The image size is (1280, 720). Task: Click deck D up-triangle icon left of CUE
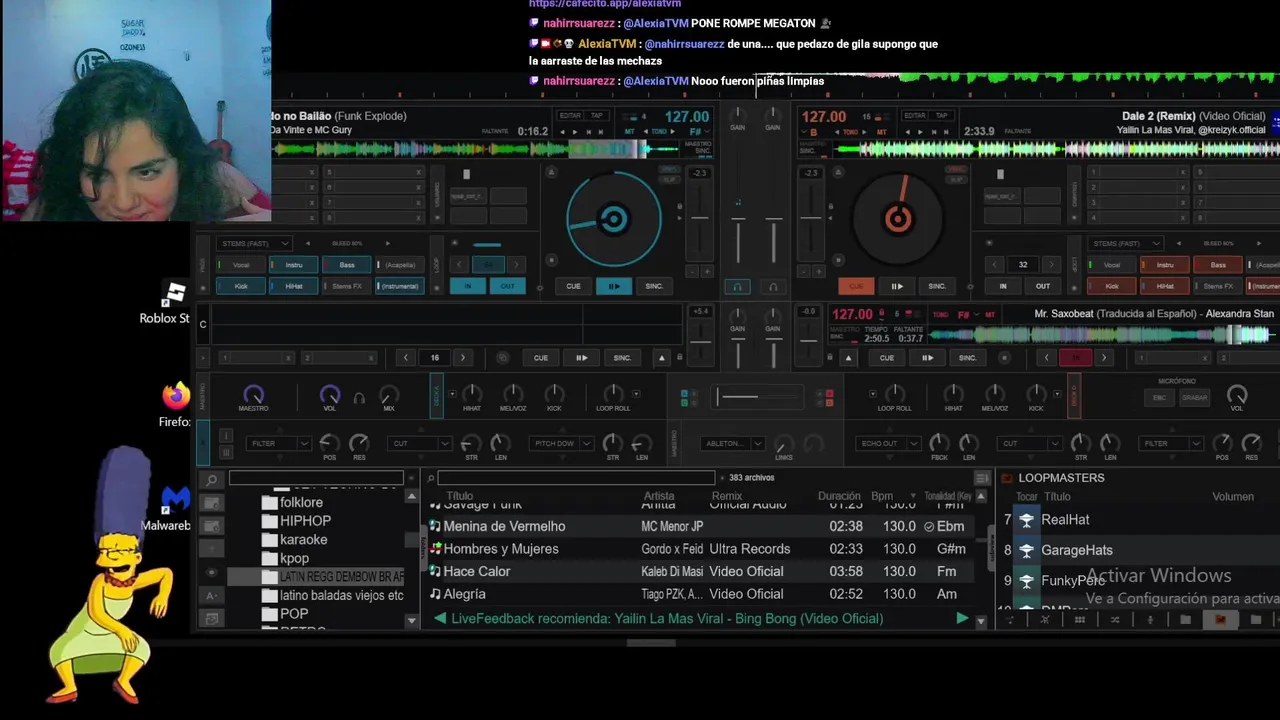pyautogui.click(x=849, y=358)
